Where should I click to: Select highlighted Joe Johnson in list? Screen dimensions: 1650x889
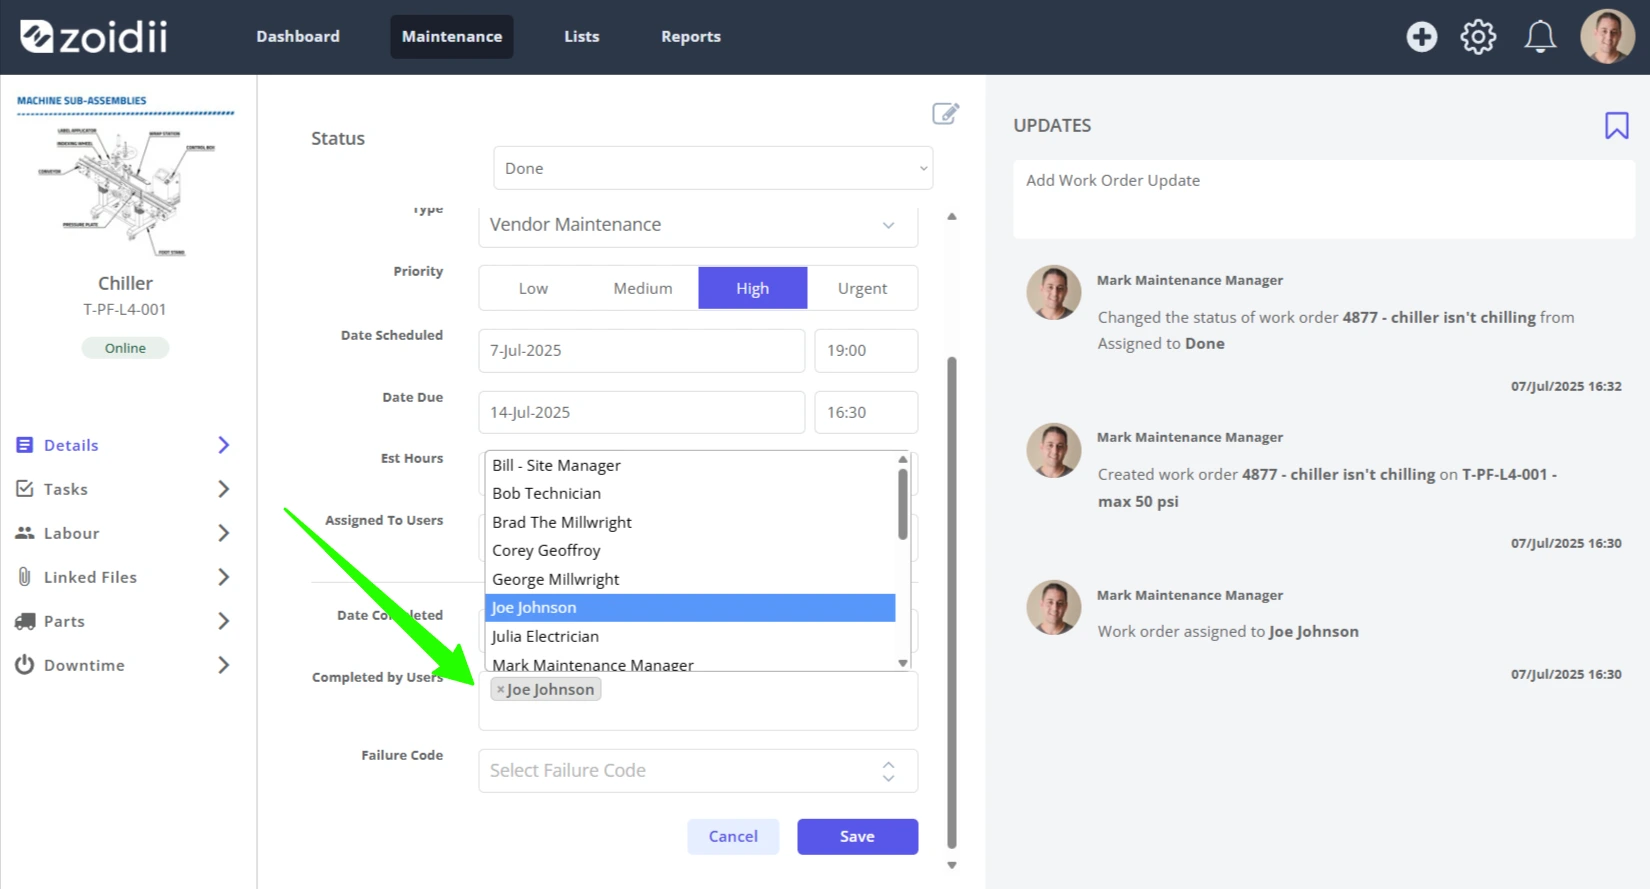690,607
